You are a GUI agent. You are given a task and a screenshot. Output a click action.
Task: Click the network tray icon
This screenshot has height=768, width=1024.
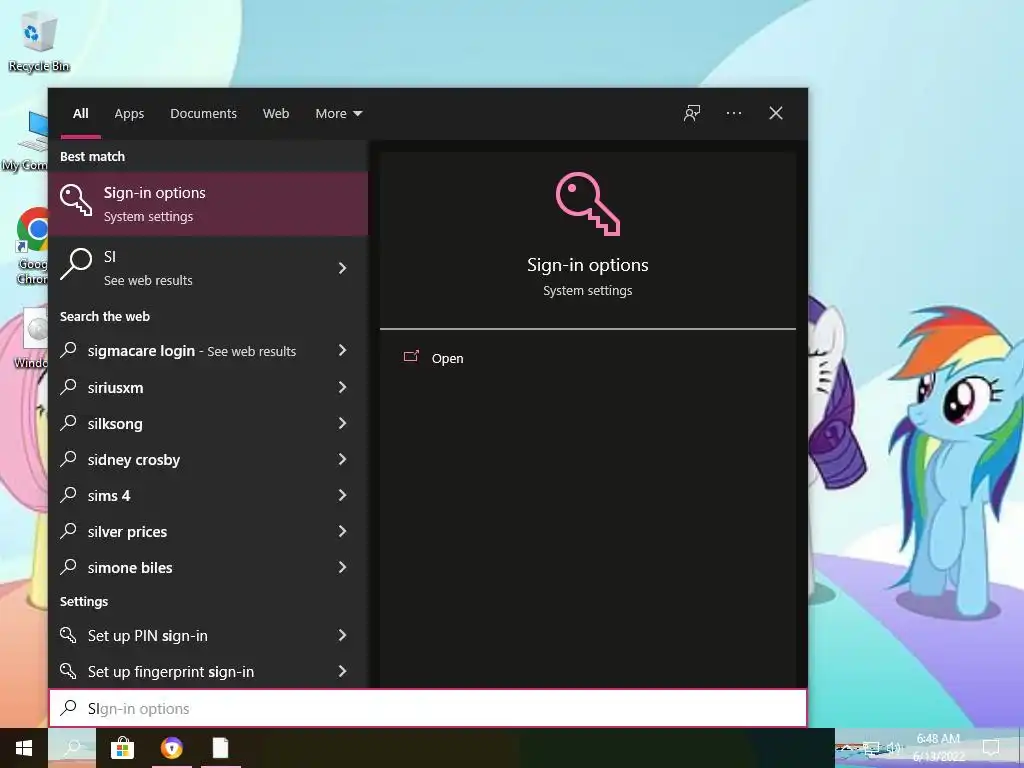coord(872,748)
